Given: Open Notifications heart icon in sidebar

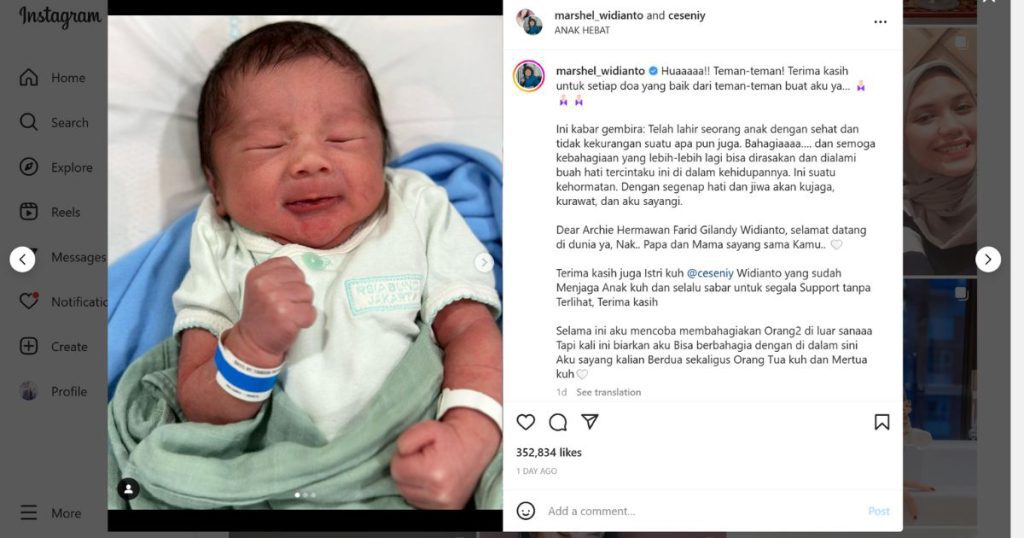Looking at the screenshot, I should tap(29, 301).
